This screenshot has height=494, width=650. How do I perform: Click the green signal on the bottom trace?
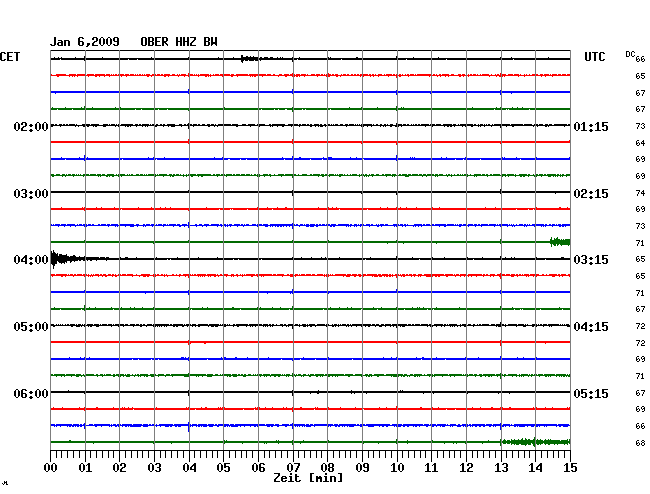point(536,442)
